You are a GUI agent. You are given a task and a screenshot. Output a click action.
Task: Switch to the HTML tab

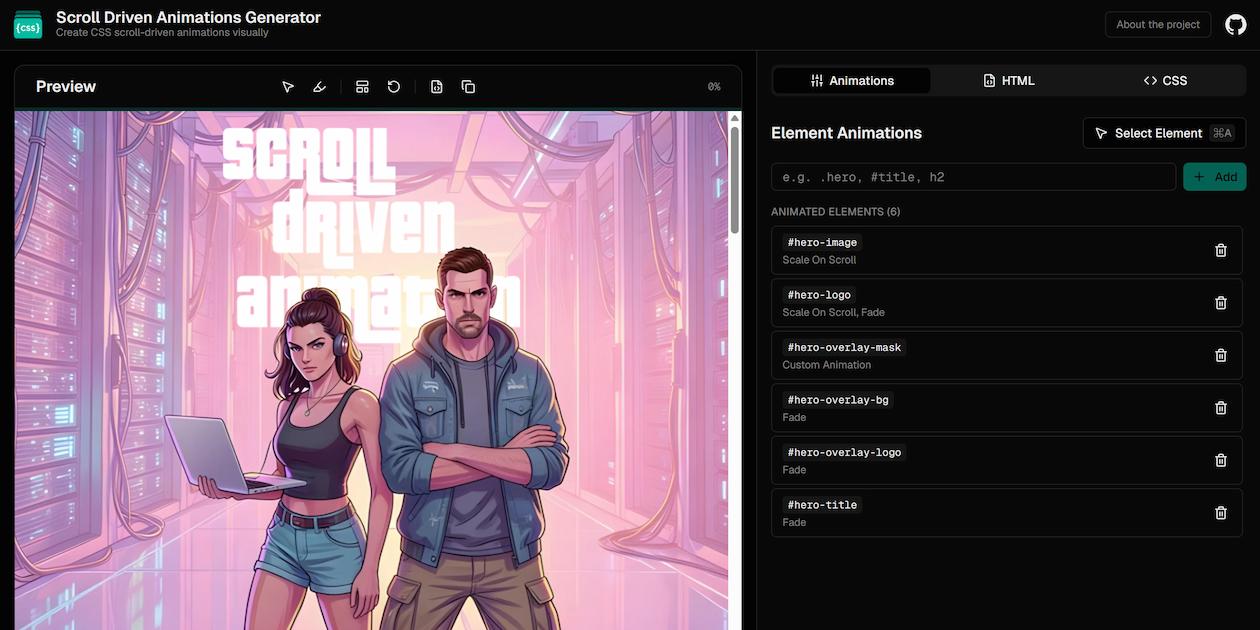1009,81
